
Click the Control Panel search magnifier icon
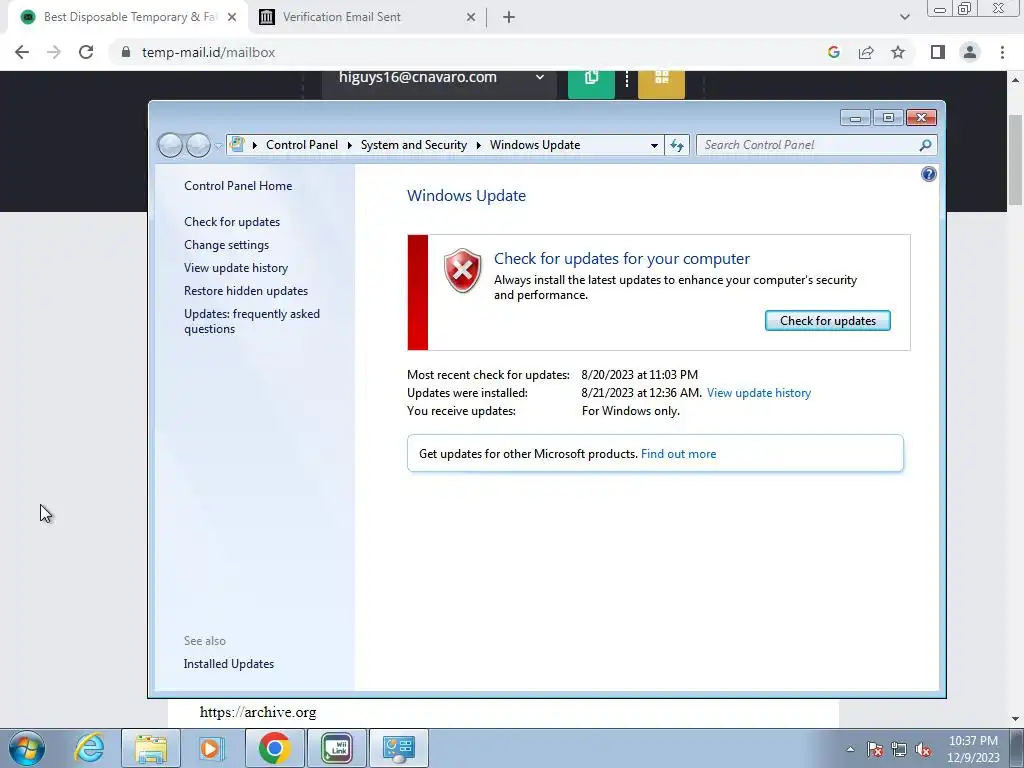coord(925,145)
